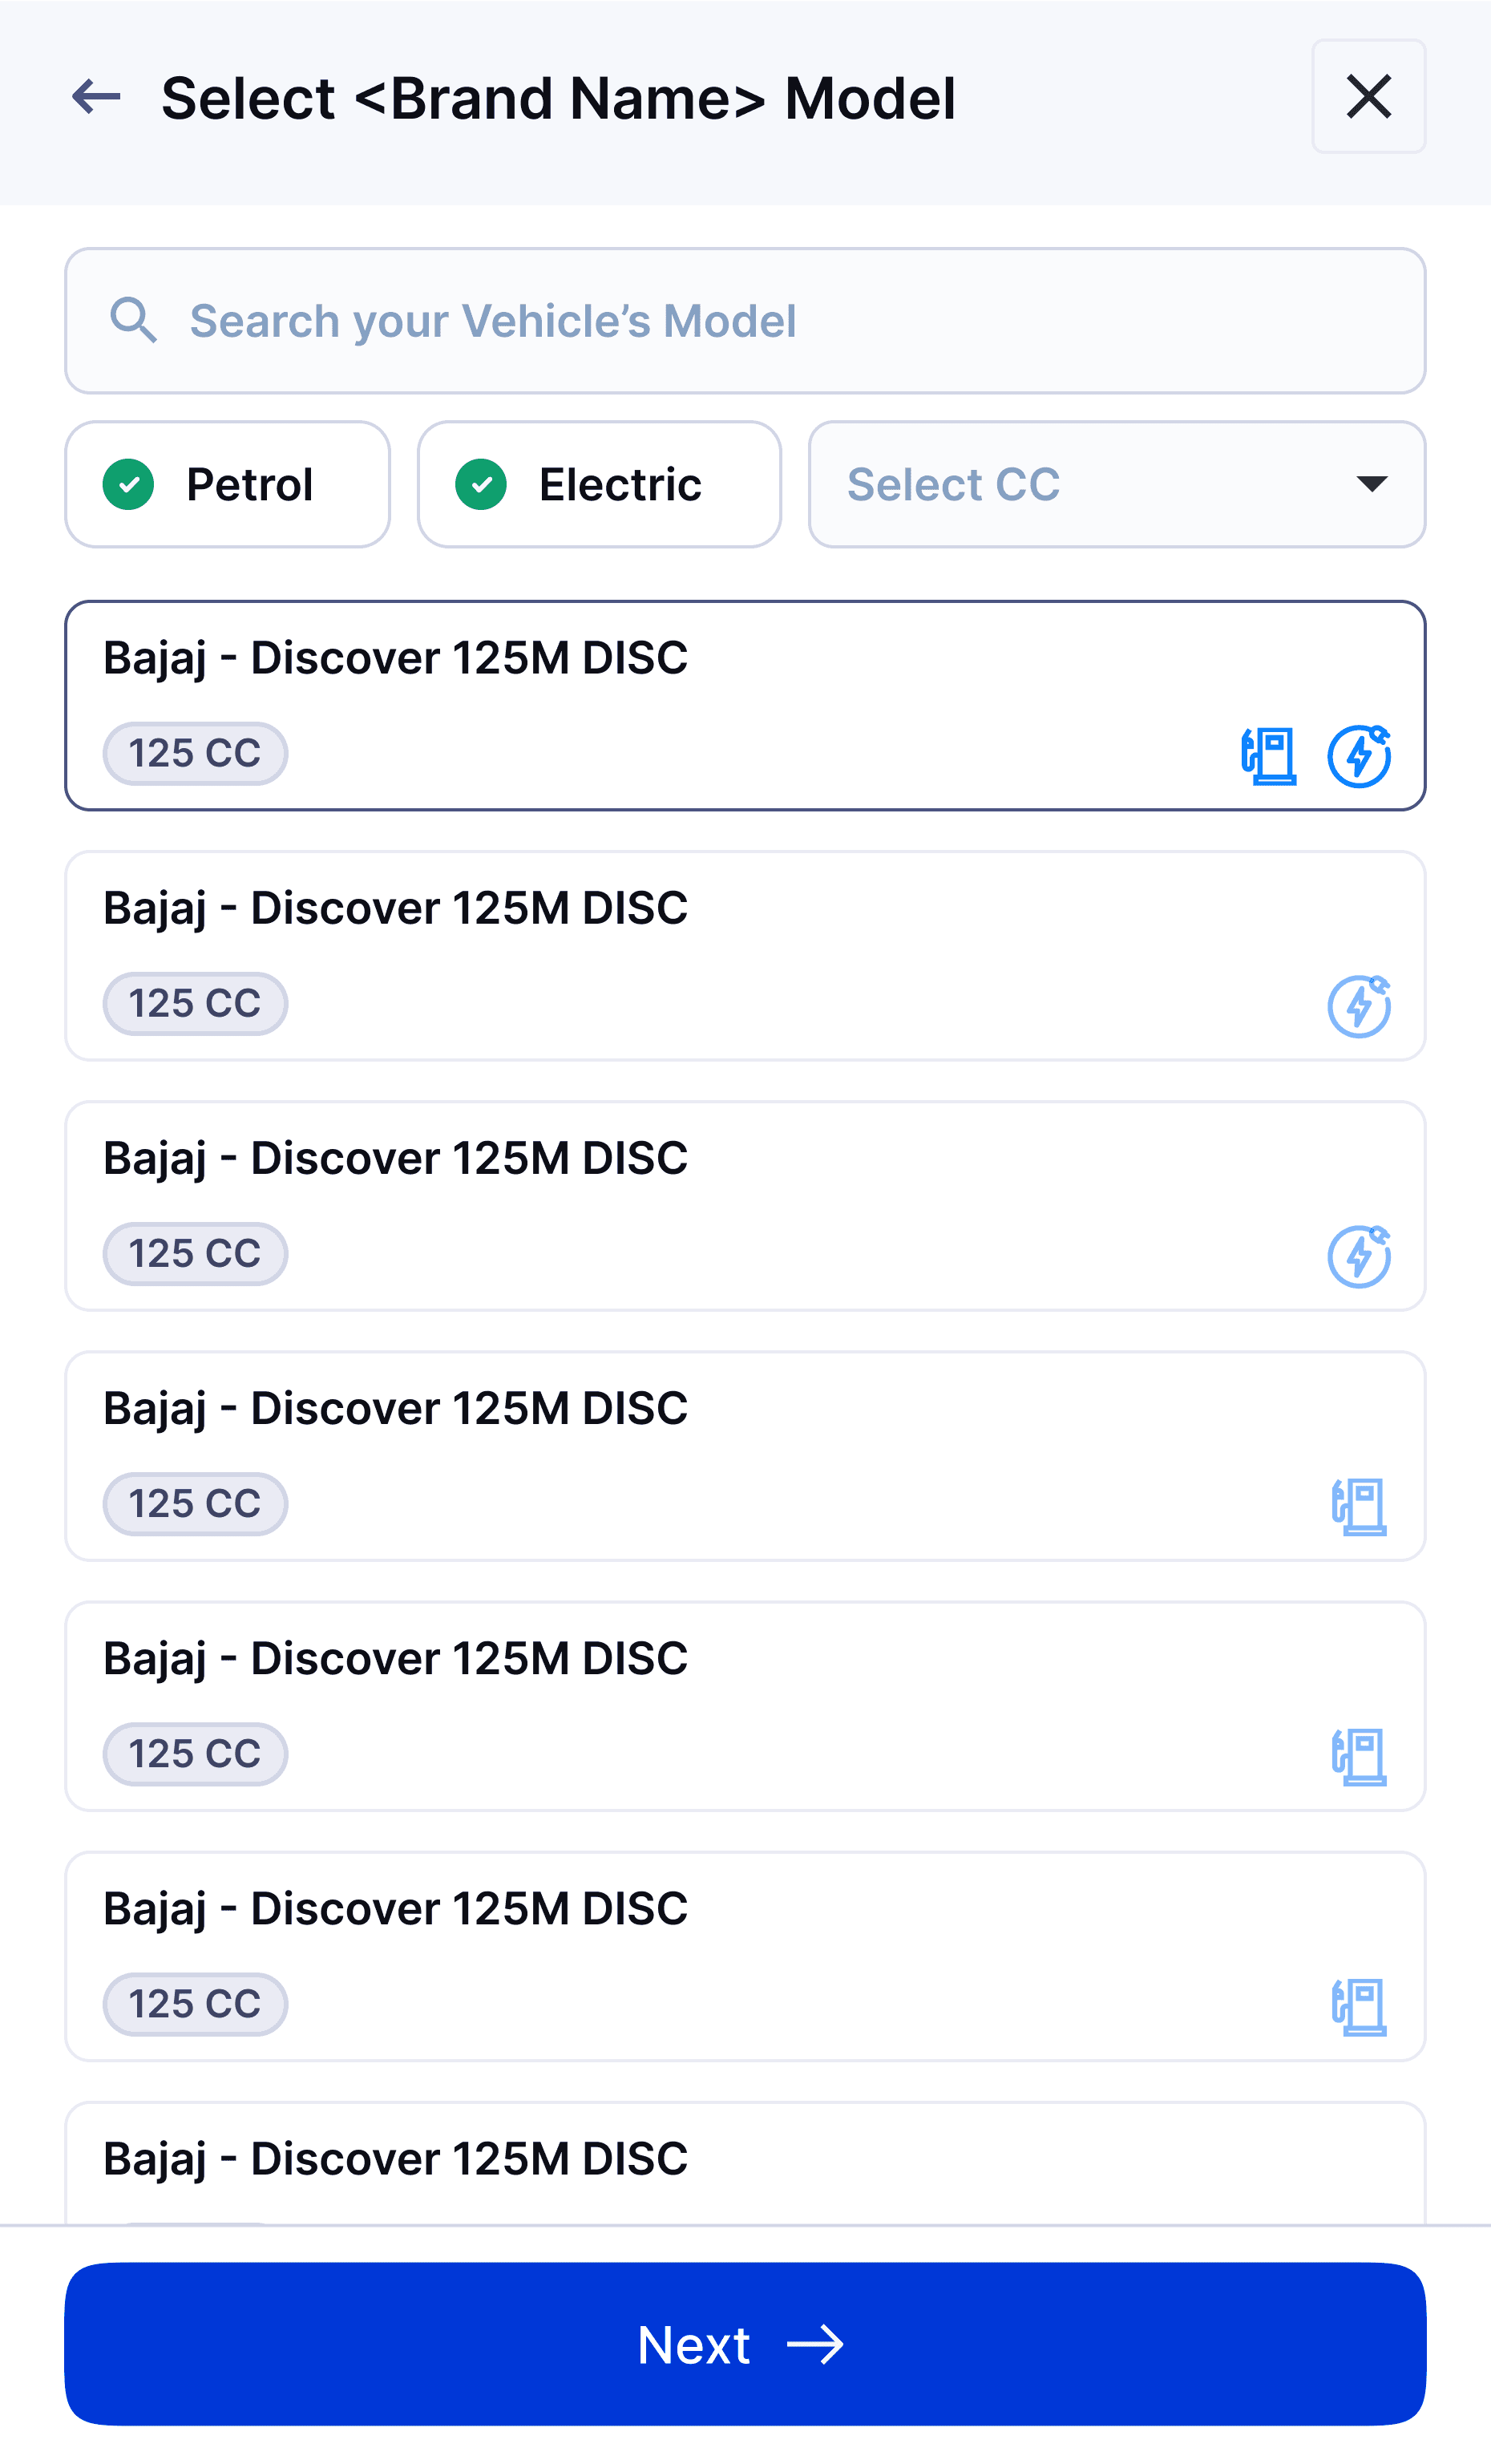
Task: Click the back arrow icon
Action: pyautogui.click(x=96, y=97)
